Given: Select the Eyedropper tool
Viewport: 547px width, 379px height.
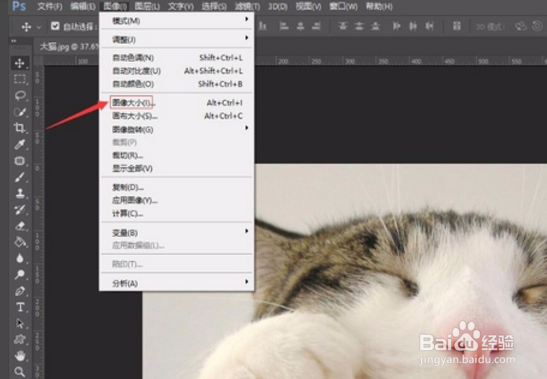Looking at the screenshot, I should [x=20, y=144].
